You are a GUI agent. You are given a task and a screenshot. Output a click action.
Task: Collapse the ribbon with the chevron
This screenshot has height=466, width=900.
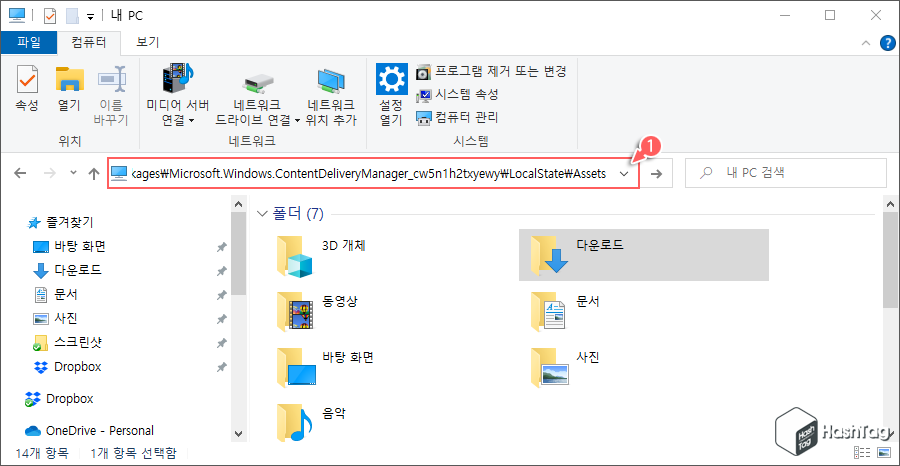click(x=866, y=43)
